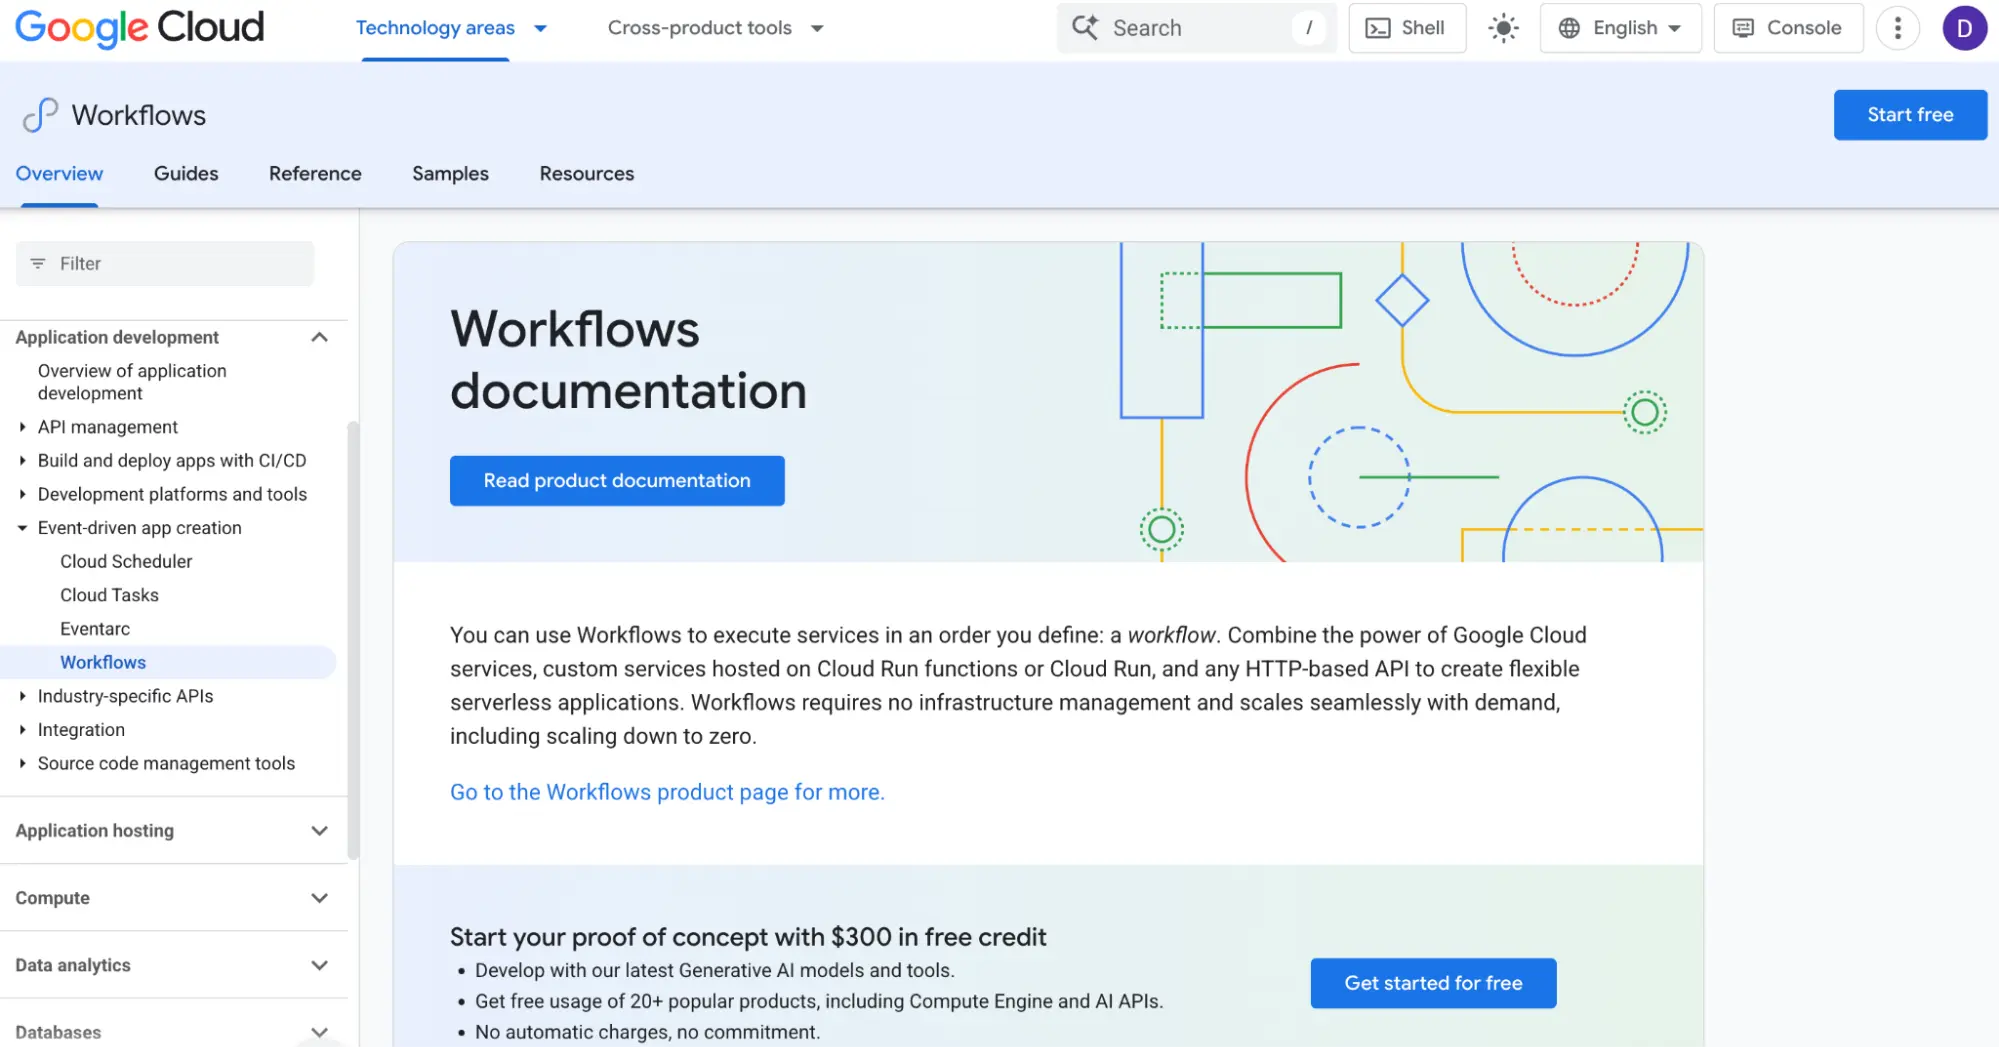Switch to the Samples tab
Viewport: 1999px width, 1048px height.
[x=450, y=174]
